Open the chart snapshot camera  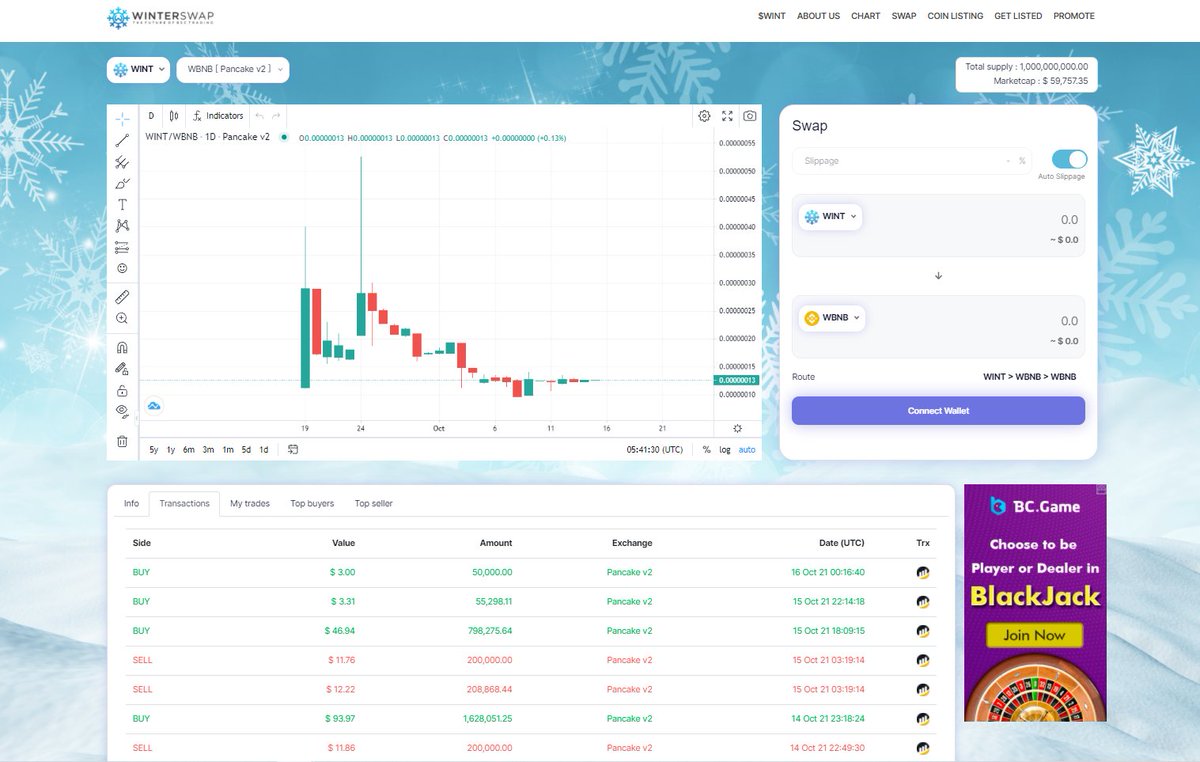(x=750, y=116)
